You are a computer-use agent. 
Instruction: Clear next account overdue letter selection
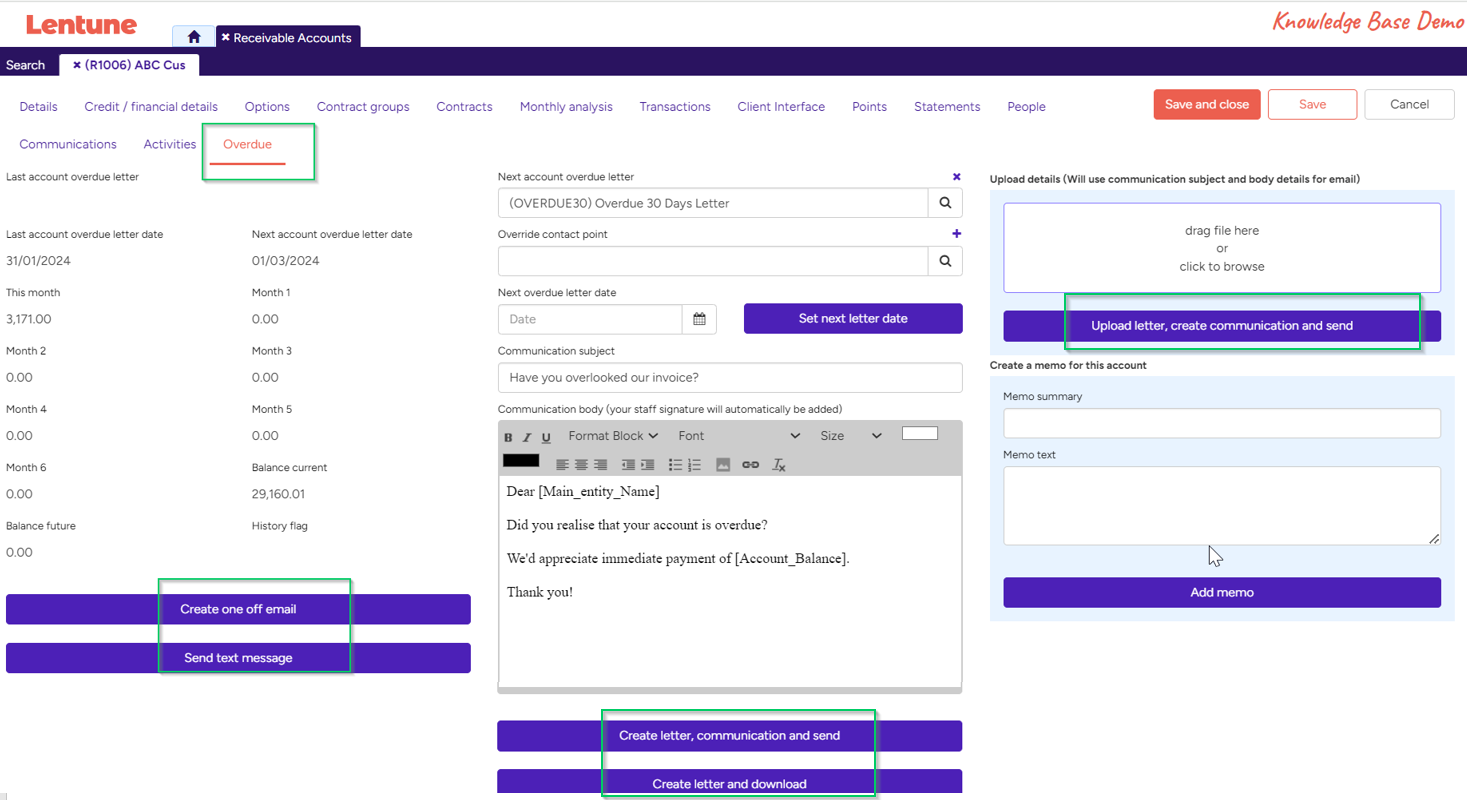coord(956,177)
